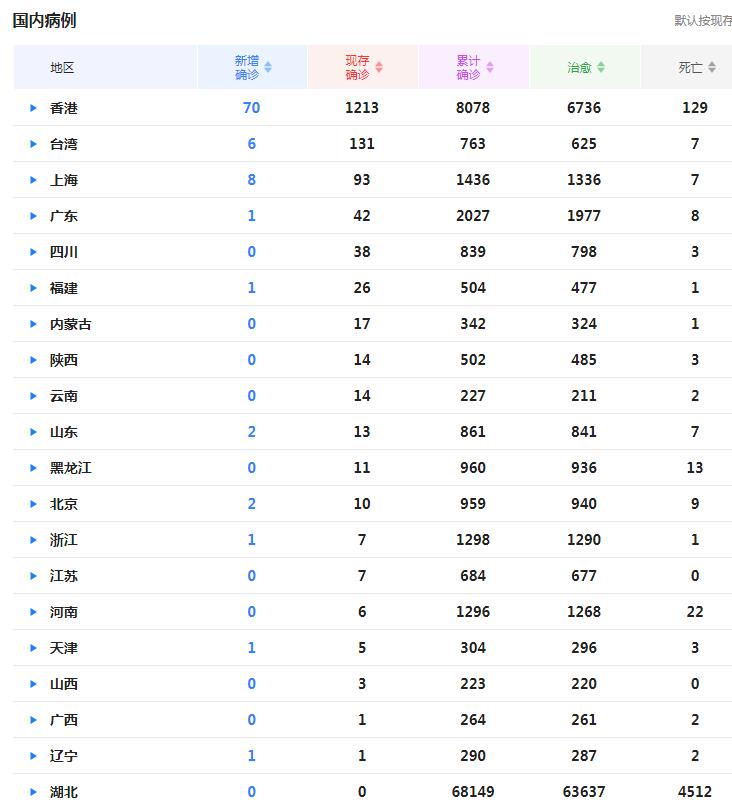Expand the 湖北 region row
Image resolution: width=732 pixels, height=809 pixels.
33,792
